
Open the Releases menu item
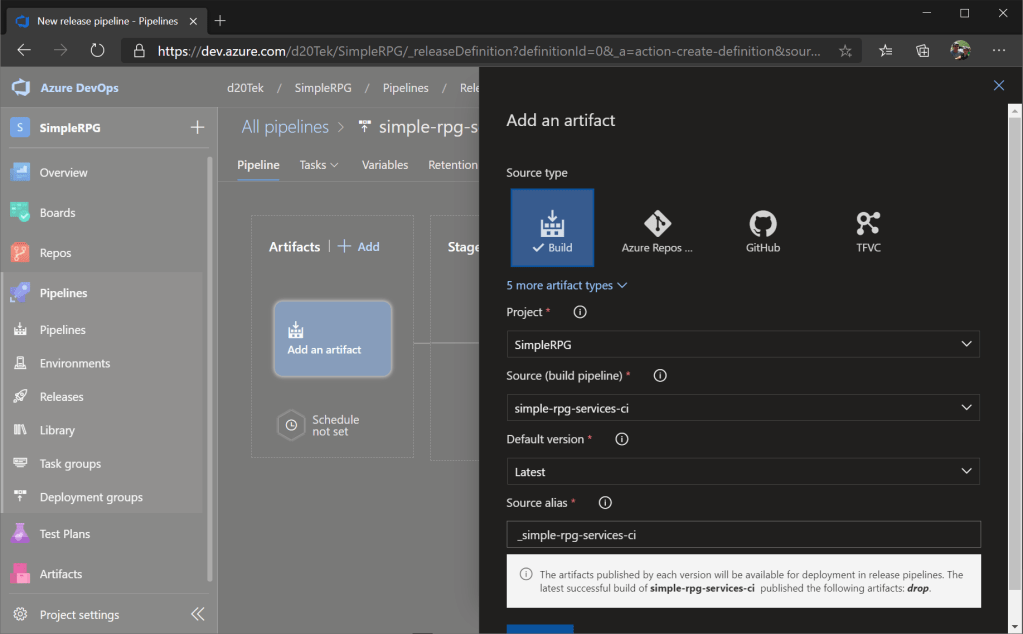tap(61, 397)
